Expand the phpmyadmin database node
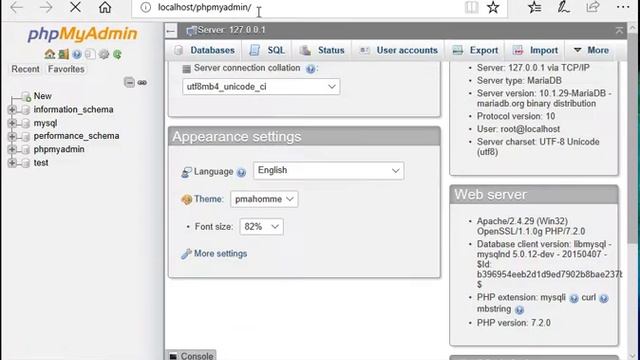The image size is (640, 360). (12, 149)
